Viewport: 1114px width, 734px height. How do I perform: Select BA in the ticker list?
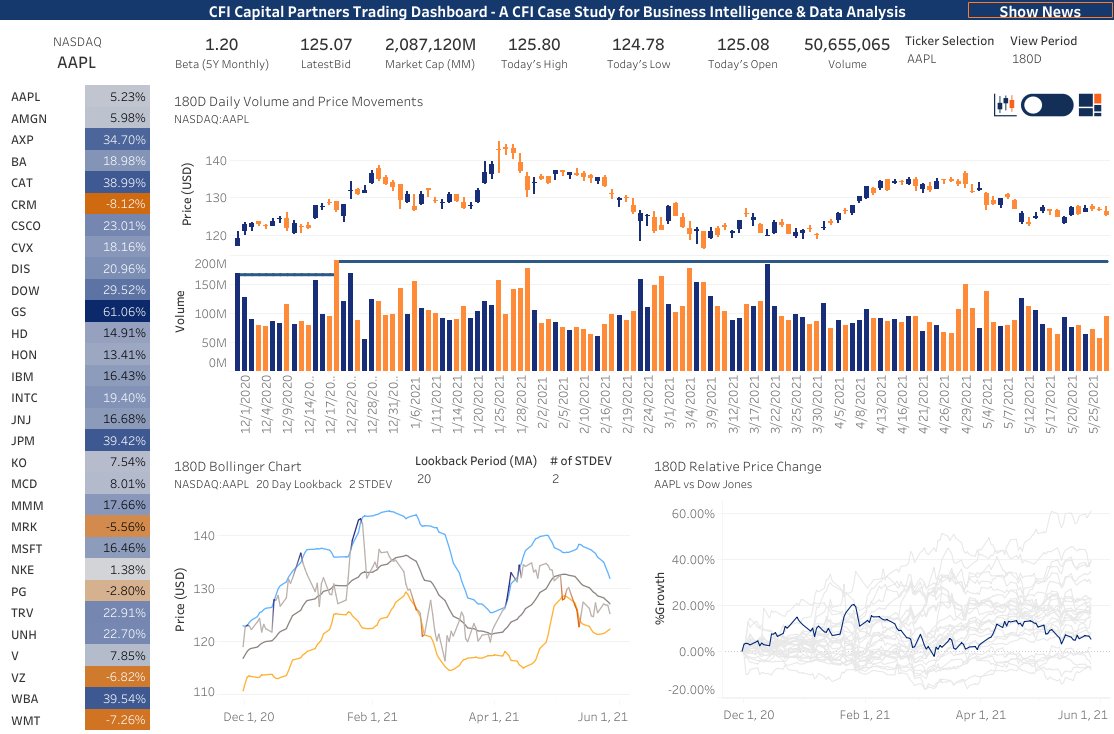tap(19, 161)
